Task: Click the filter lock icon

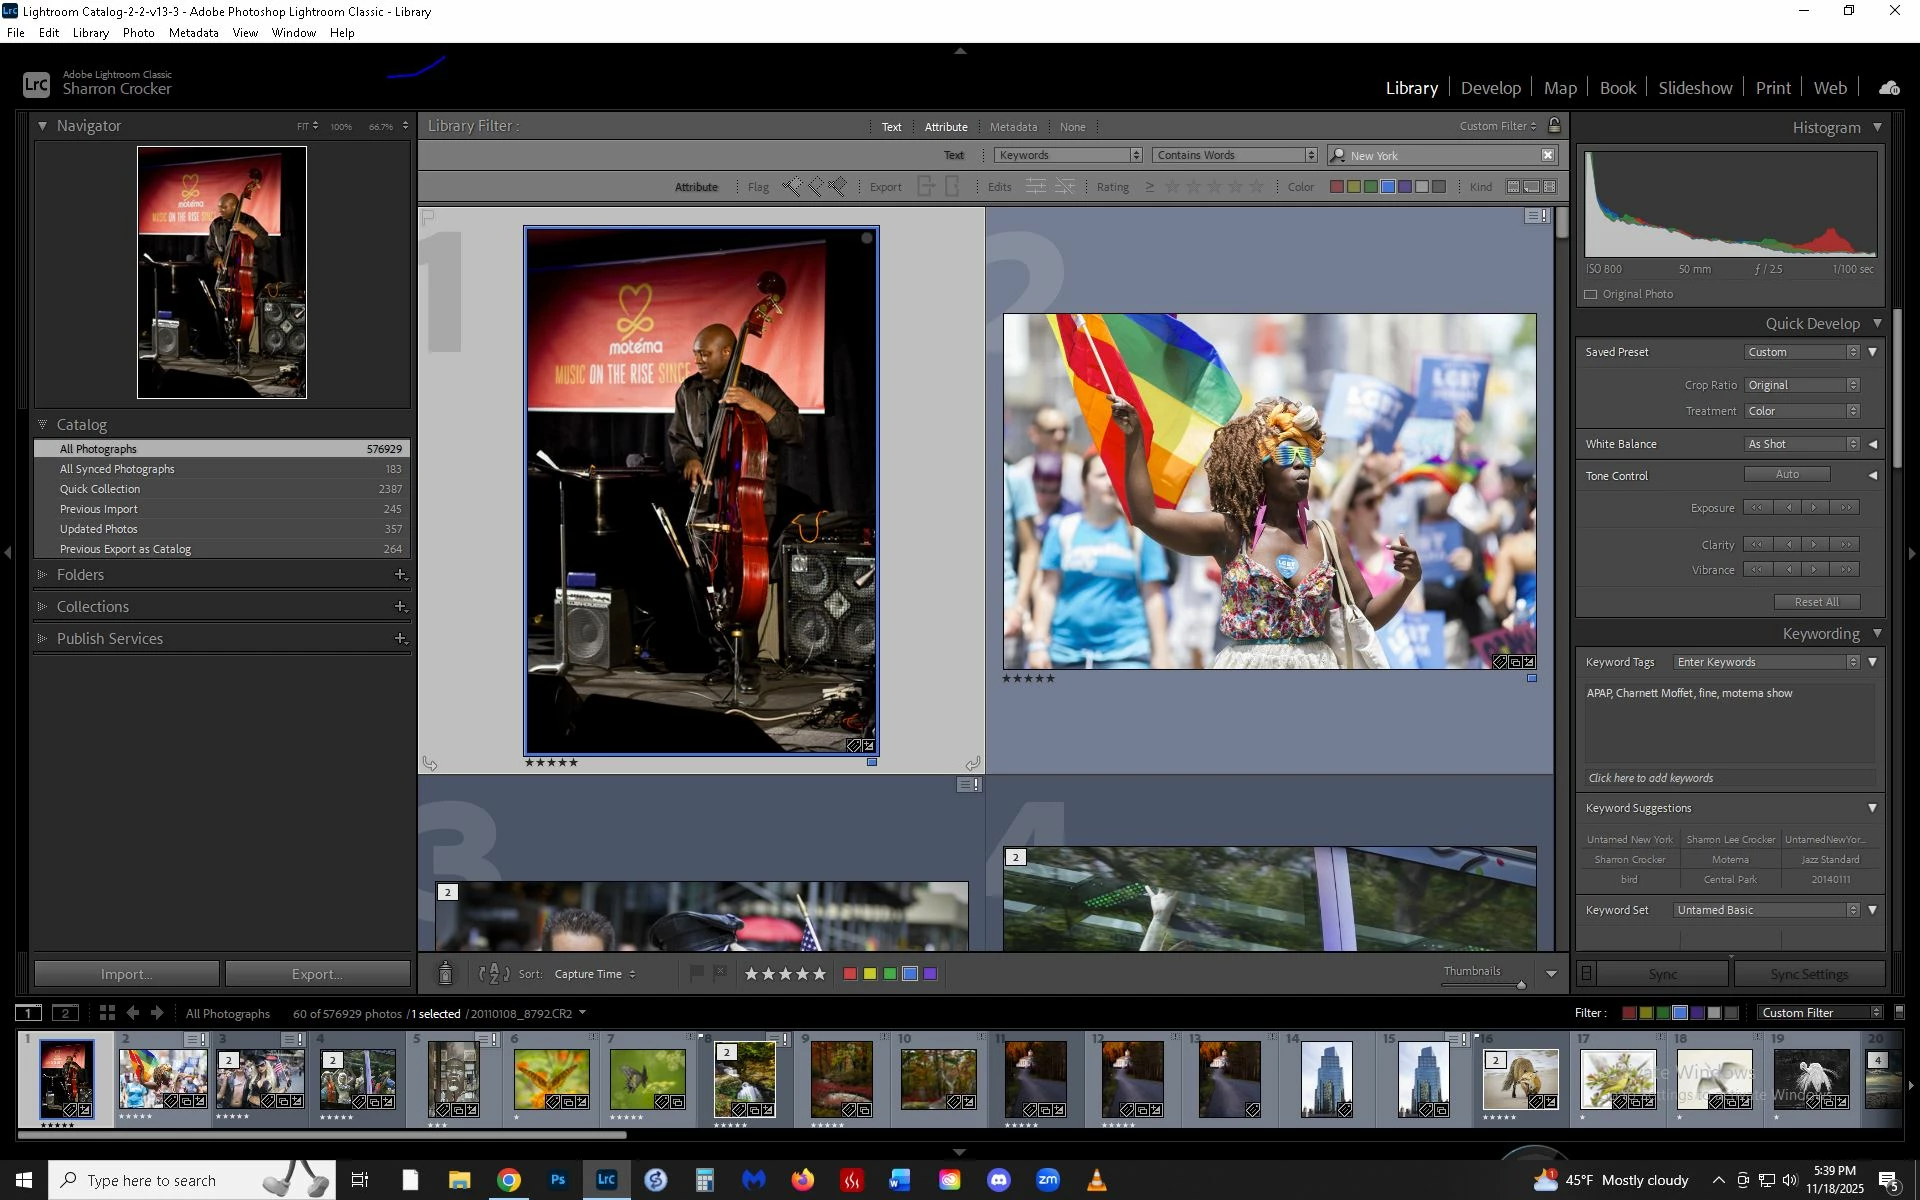Action: [x=1554, y=126]
